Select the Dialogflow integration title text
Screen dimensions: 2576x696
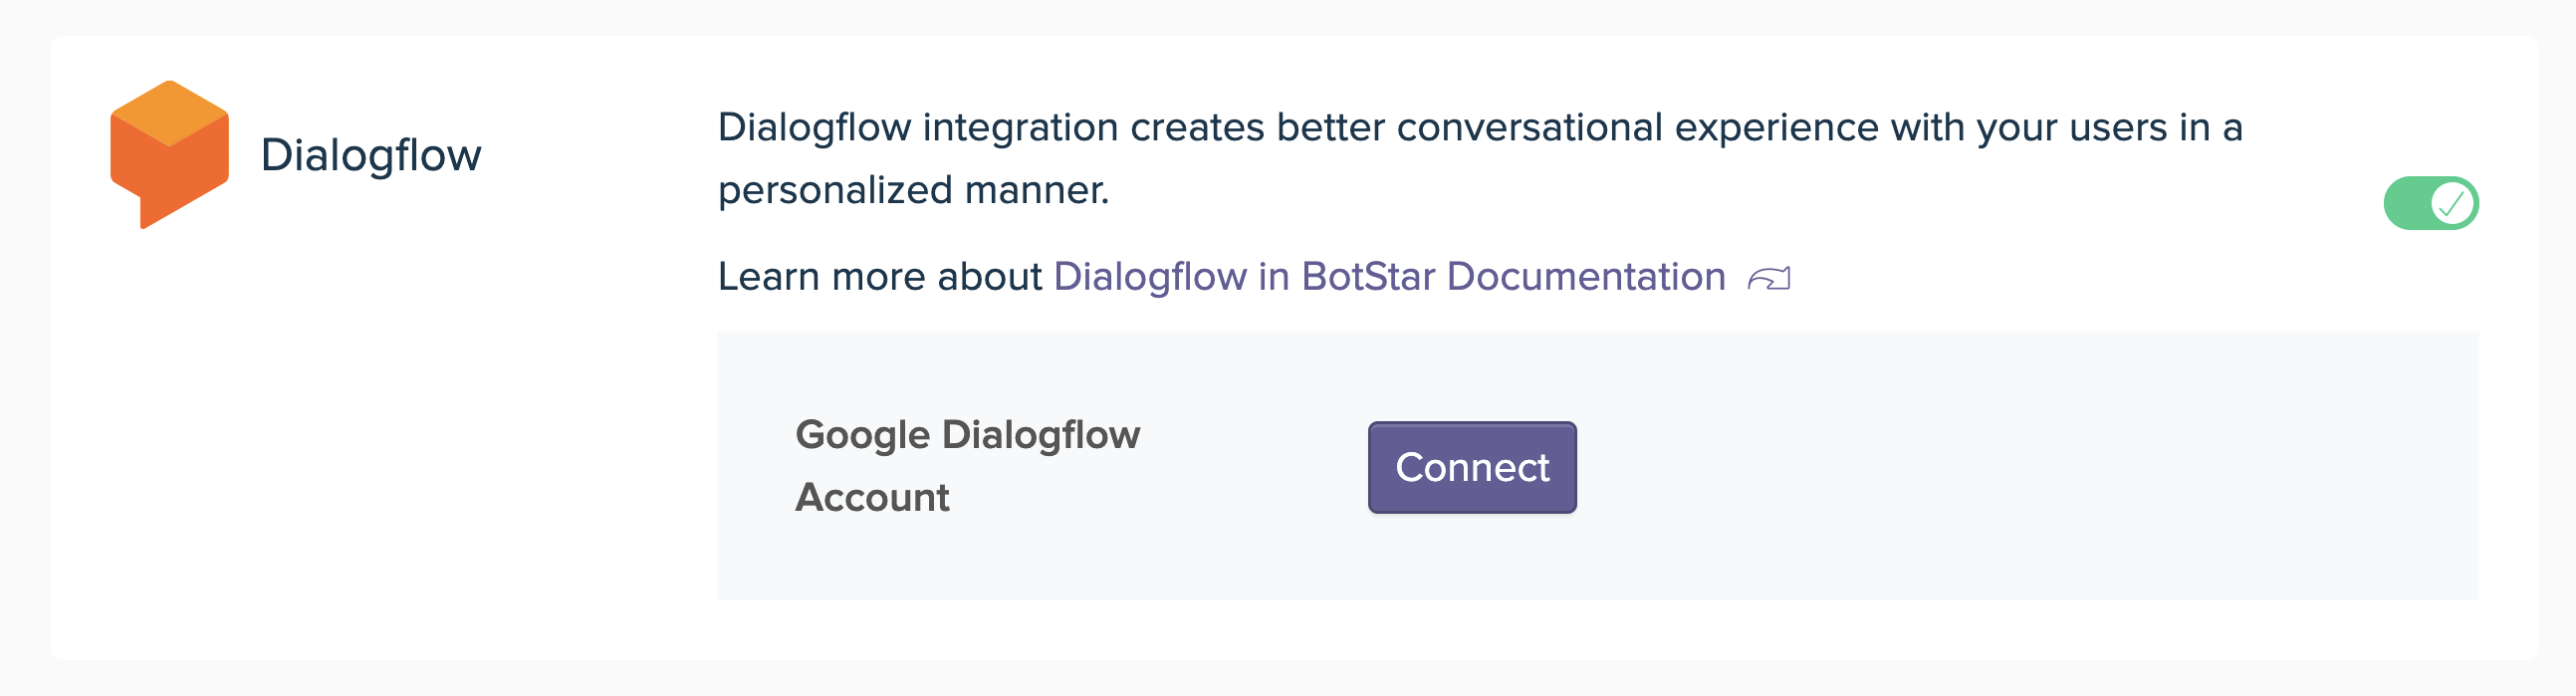click(x=371, y=156)
